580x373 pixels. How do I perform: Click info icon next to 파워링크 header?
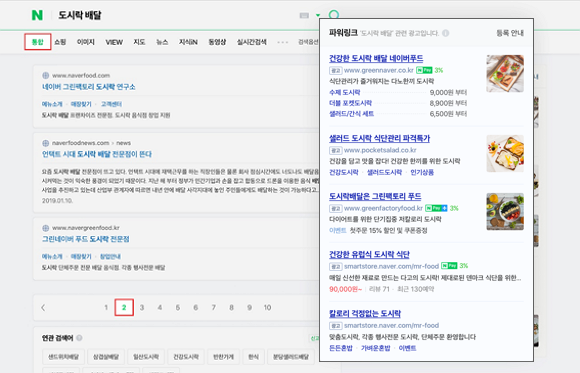click(x=446, y=33)
